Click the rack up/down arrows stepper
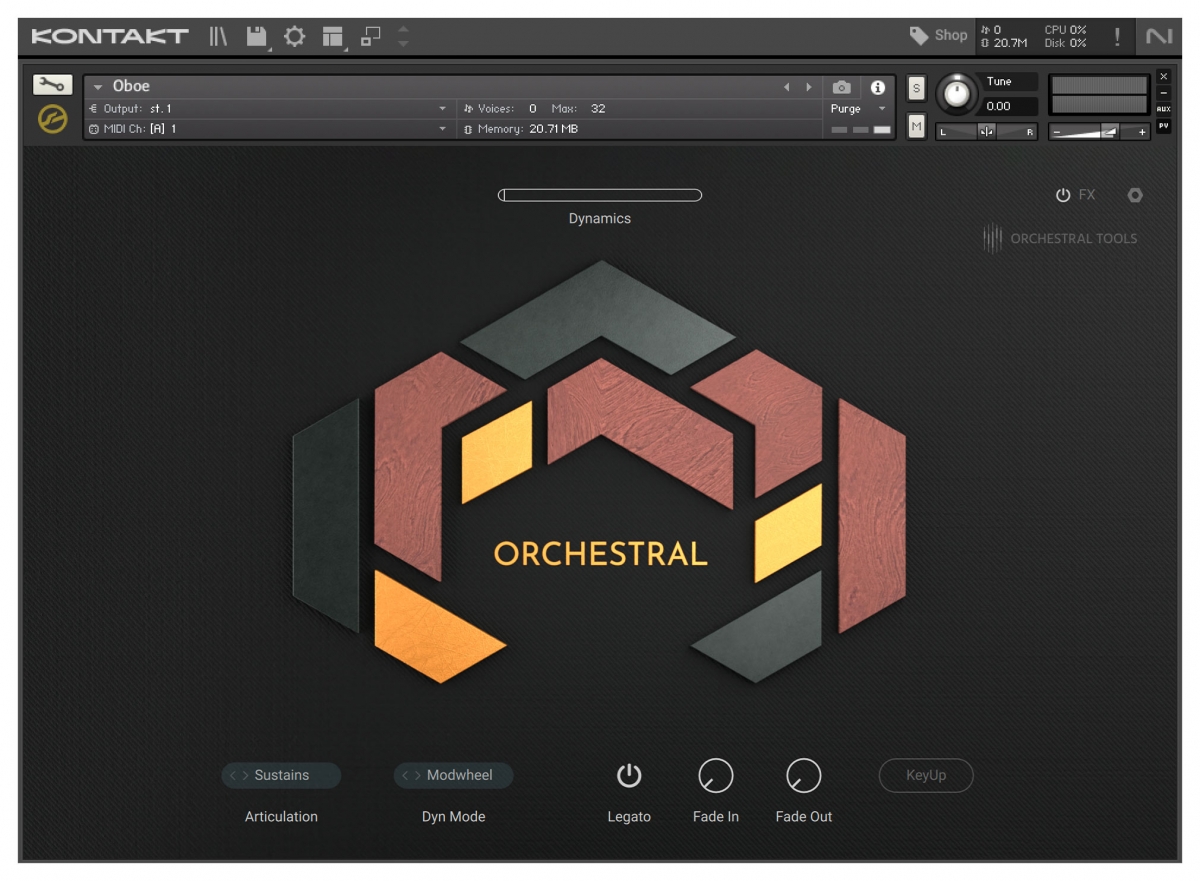 click(x=403, y=37)
